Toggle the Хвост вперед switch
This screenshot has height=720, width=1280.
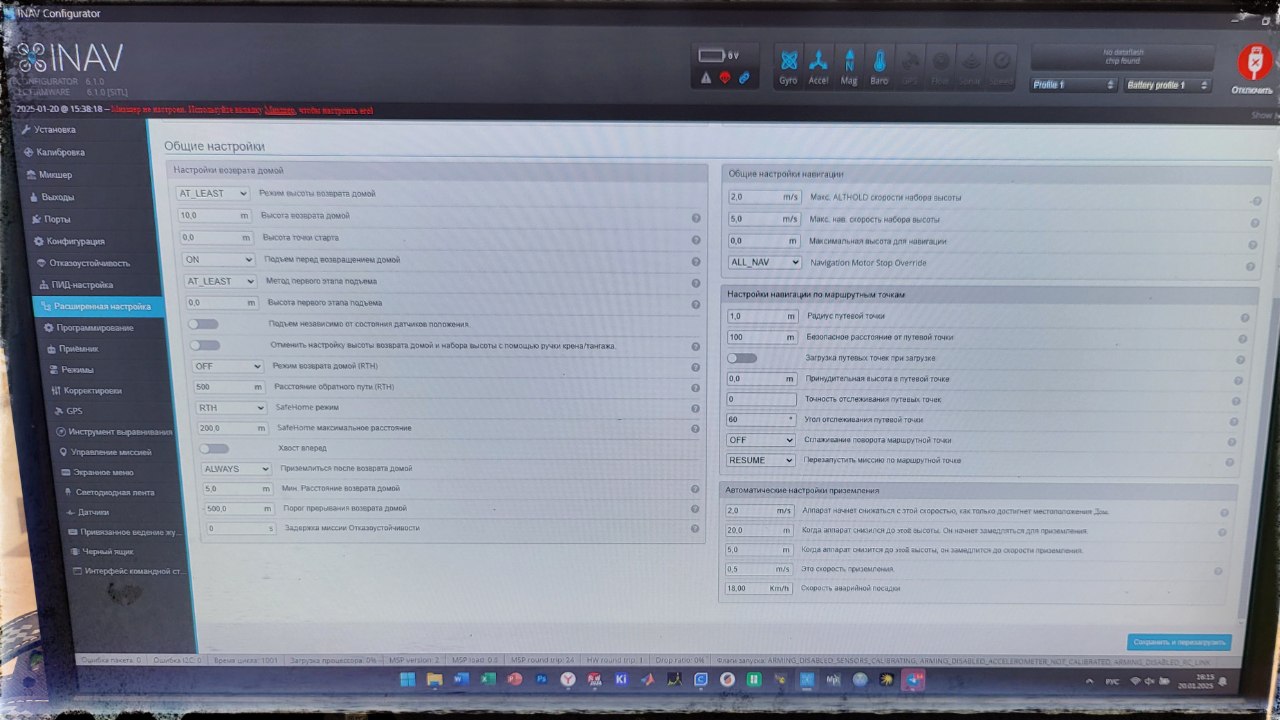(x=214, y=449)
